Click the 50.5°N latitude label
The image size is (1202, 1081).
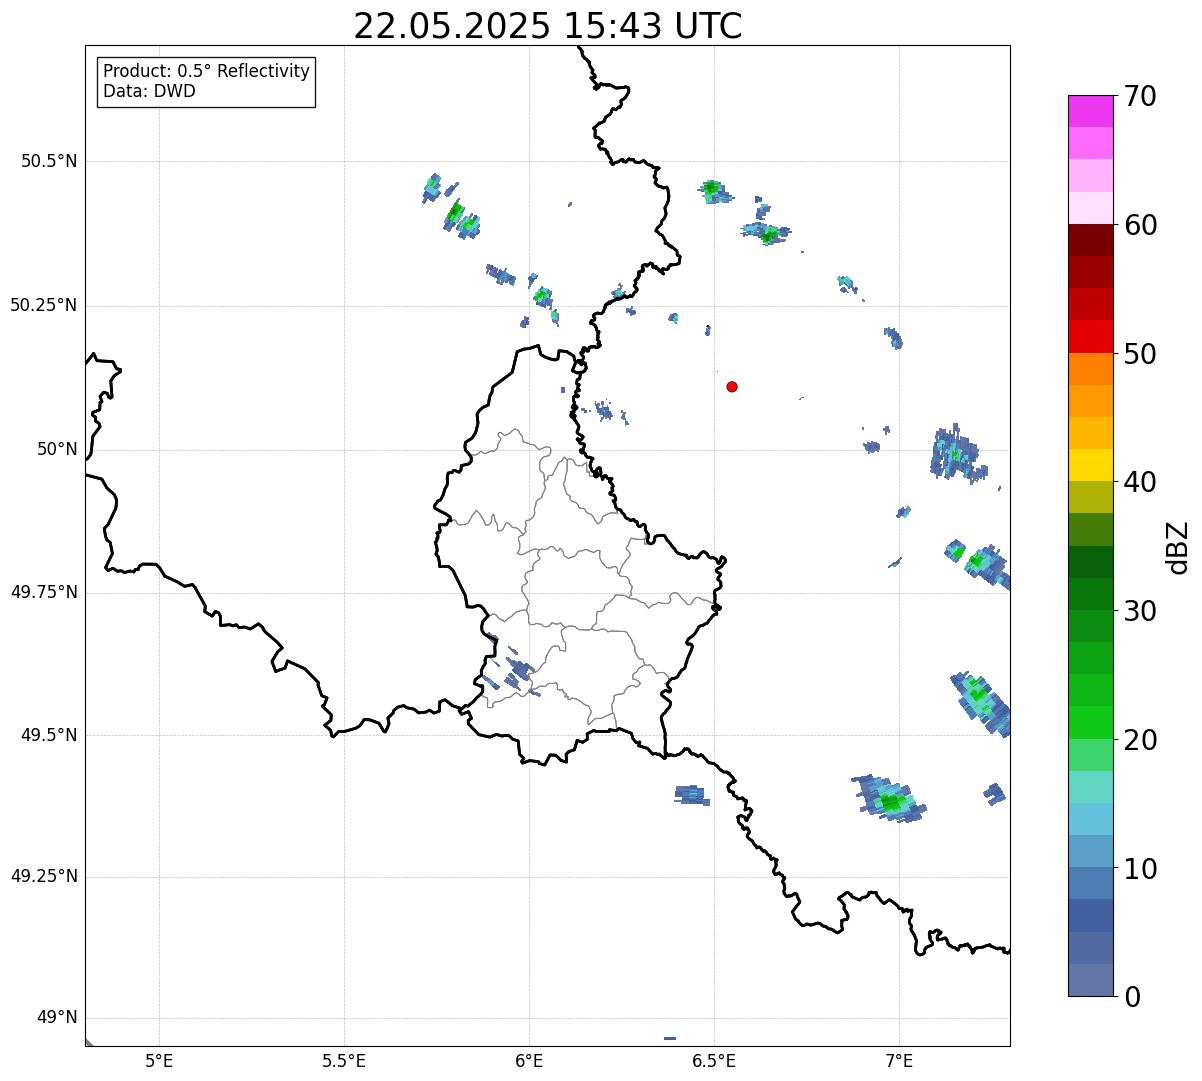[49, 161]
